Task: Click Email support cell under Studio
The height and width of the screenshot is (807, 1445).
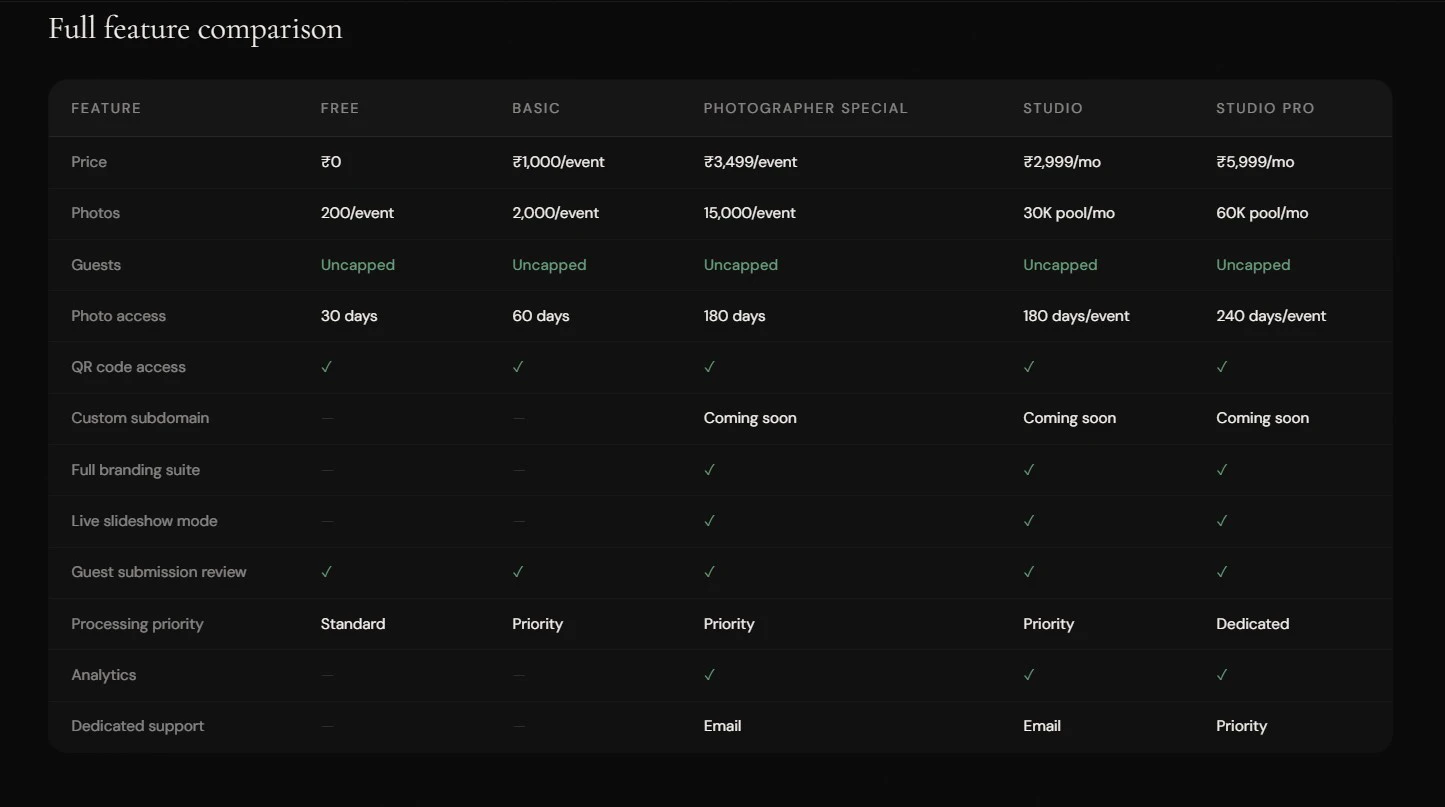Action: pyautogui.click(x=1042, y=726)
